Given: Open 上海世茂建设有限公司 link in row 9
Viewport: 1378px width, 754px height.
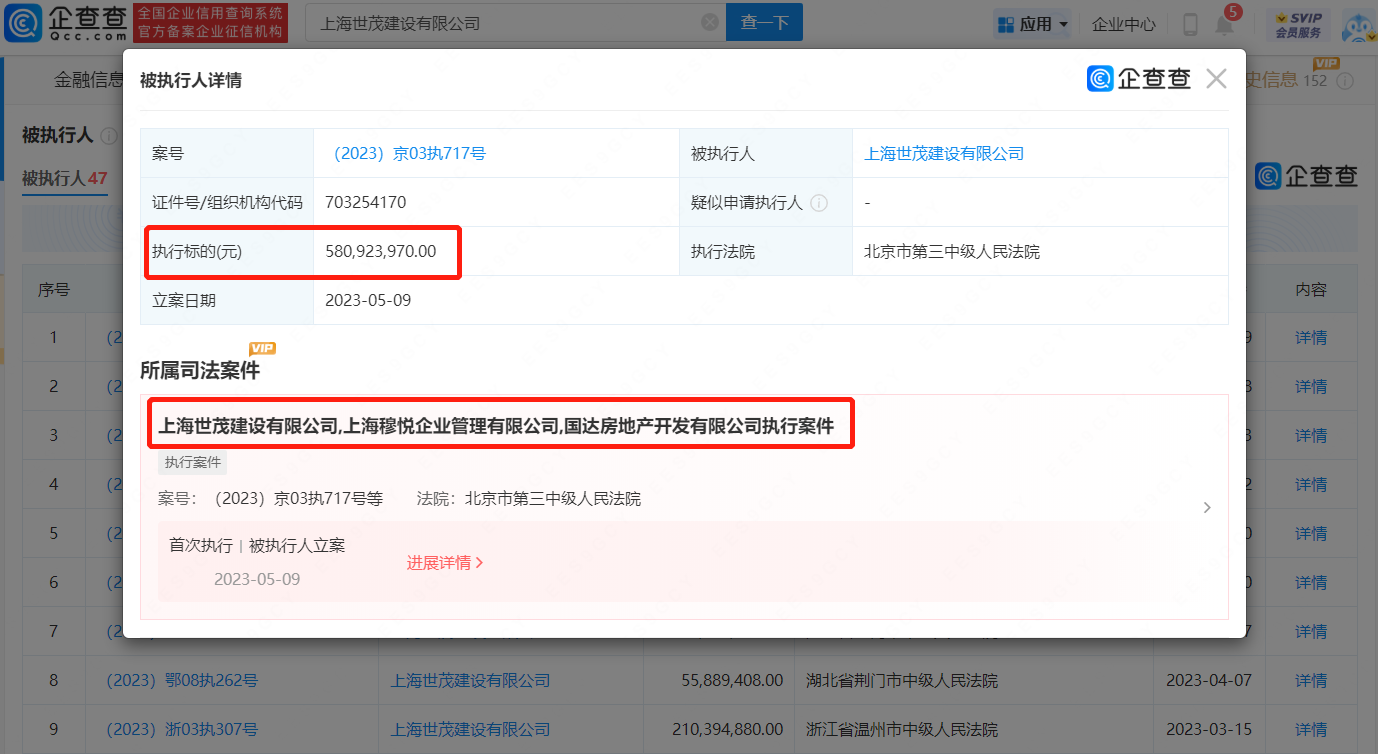Looking at the screenshot, I should coord(470,730).
